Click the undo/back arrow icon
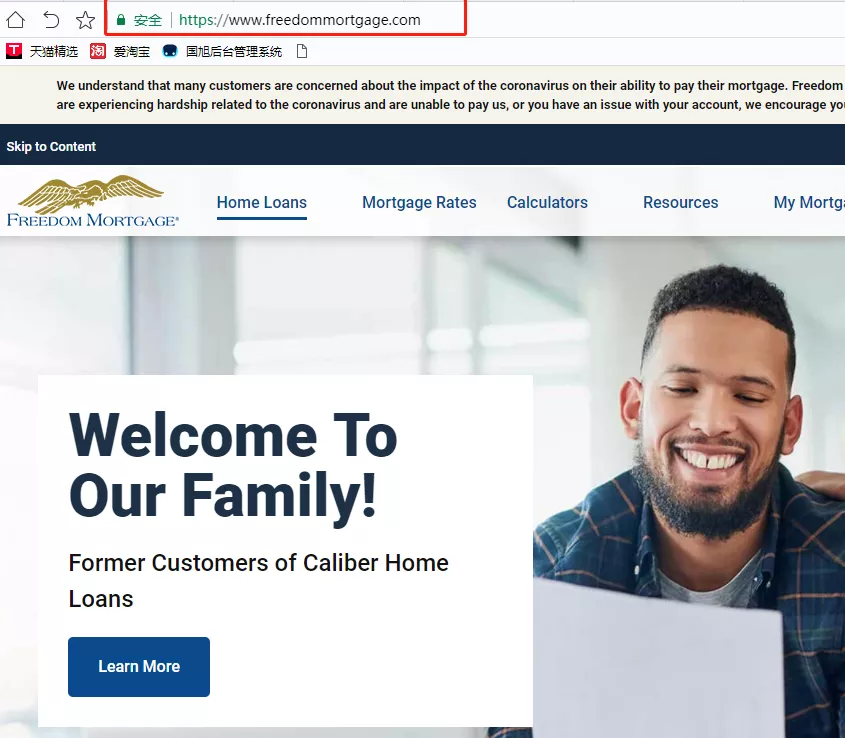 click(51, 20)
